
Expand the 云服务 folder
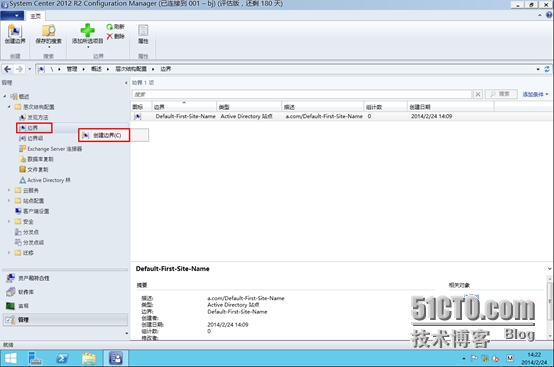pyautogui.click(x=9, y=190)
